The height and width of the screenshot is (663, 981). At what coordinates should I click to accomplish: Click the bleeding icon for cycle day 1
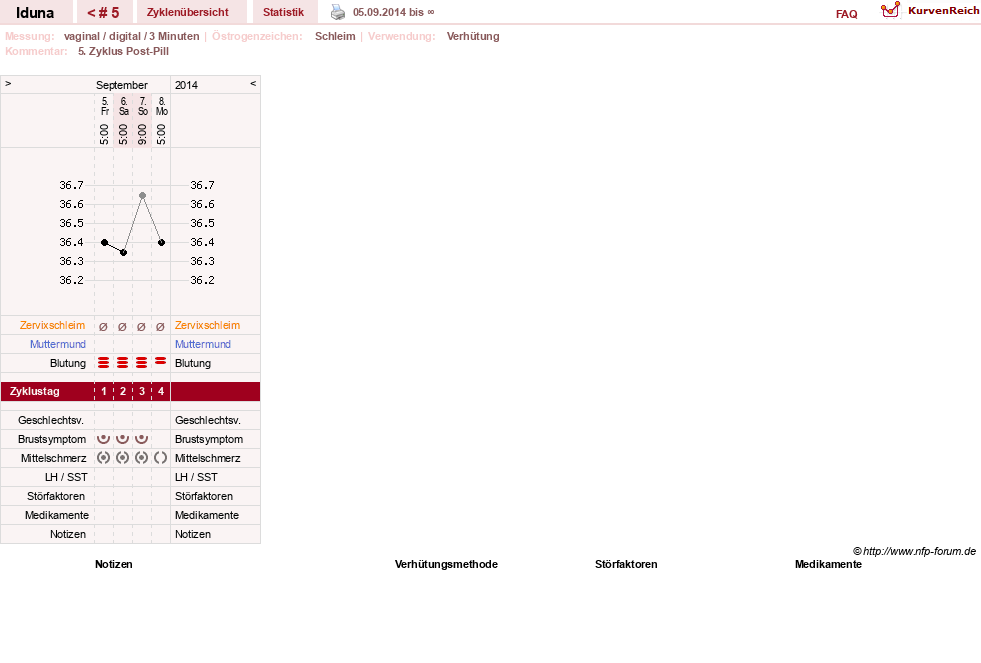coord(104,363)
